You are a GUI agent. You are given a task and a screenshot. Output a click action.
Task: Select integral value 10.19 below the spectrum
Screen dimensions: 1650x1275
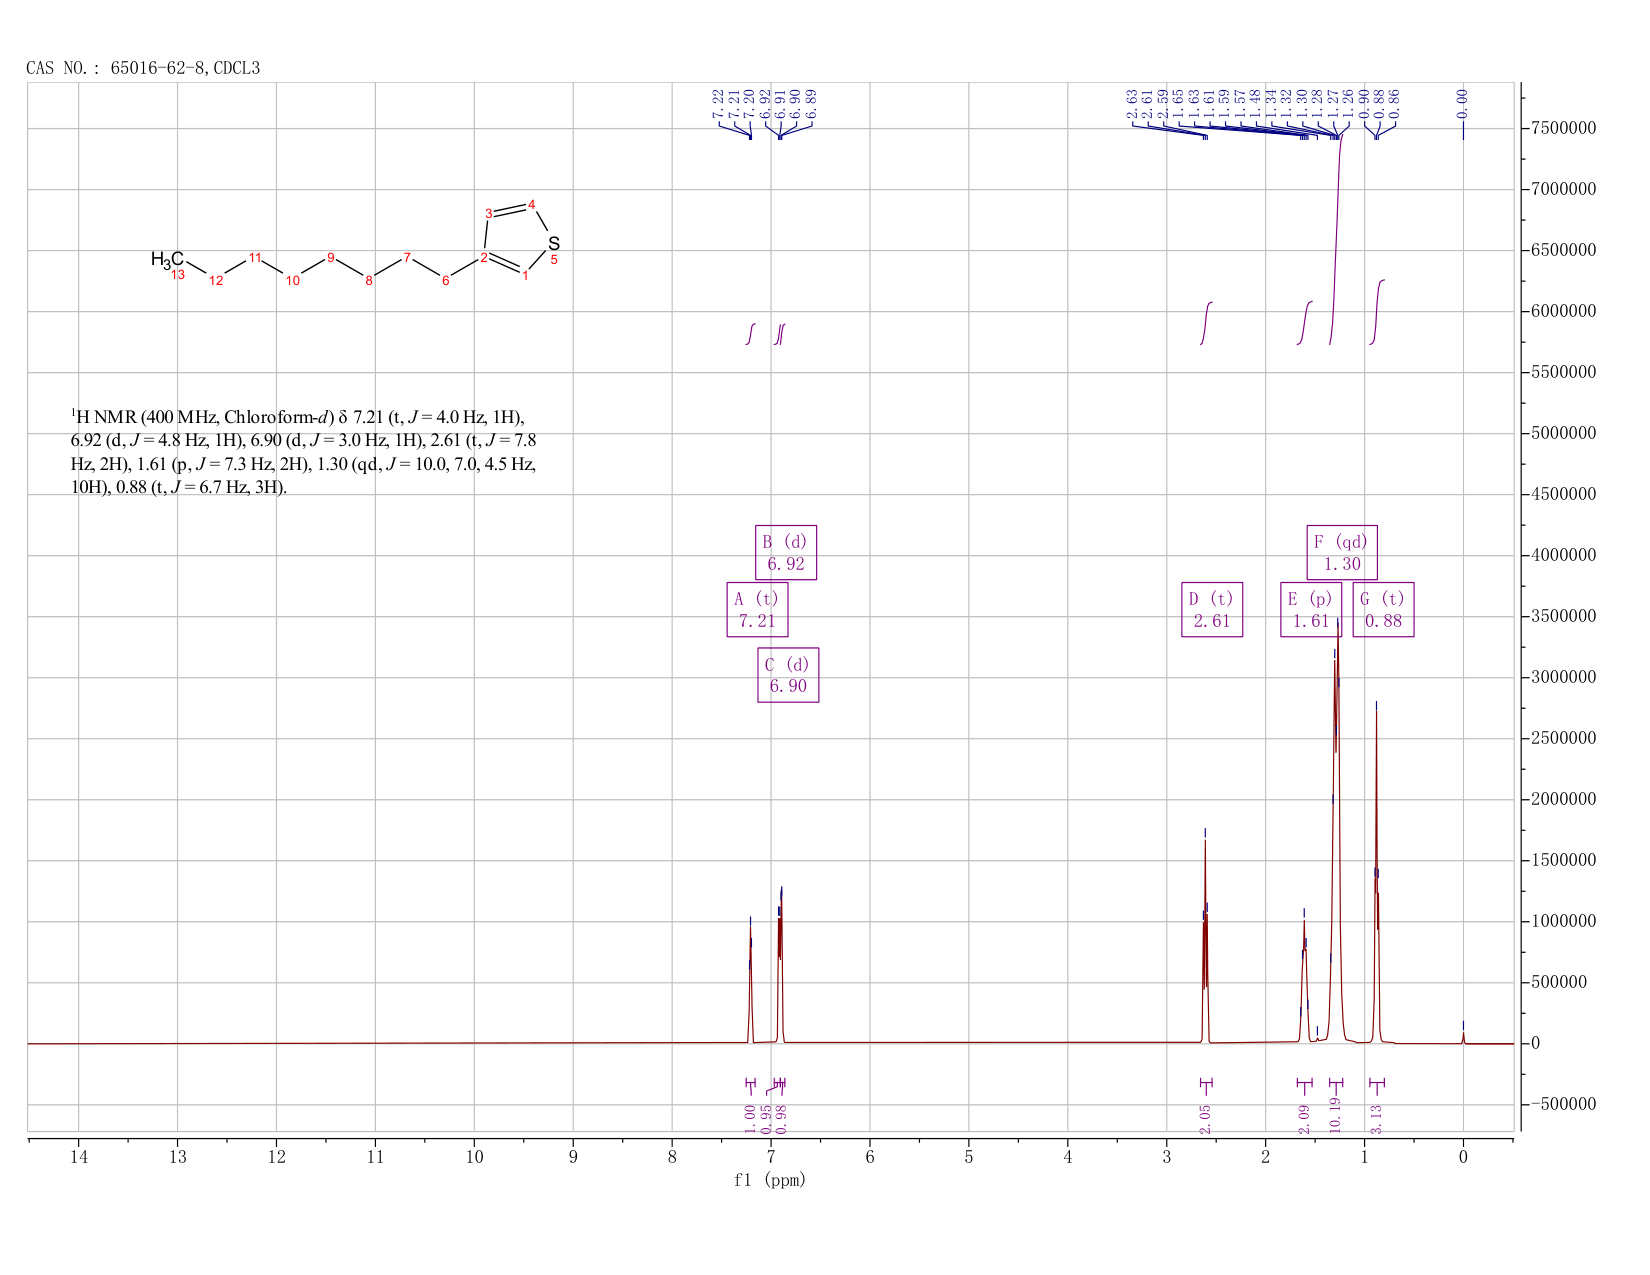click(x=1336, y=1115)
